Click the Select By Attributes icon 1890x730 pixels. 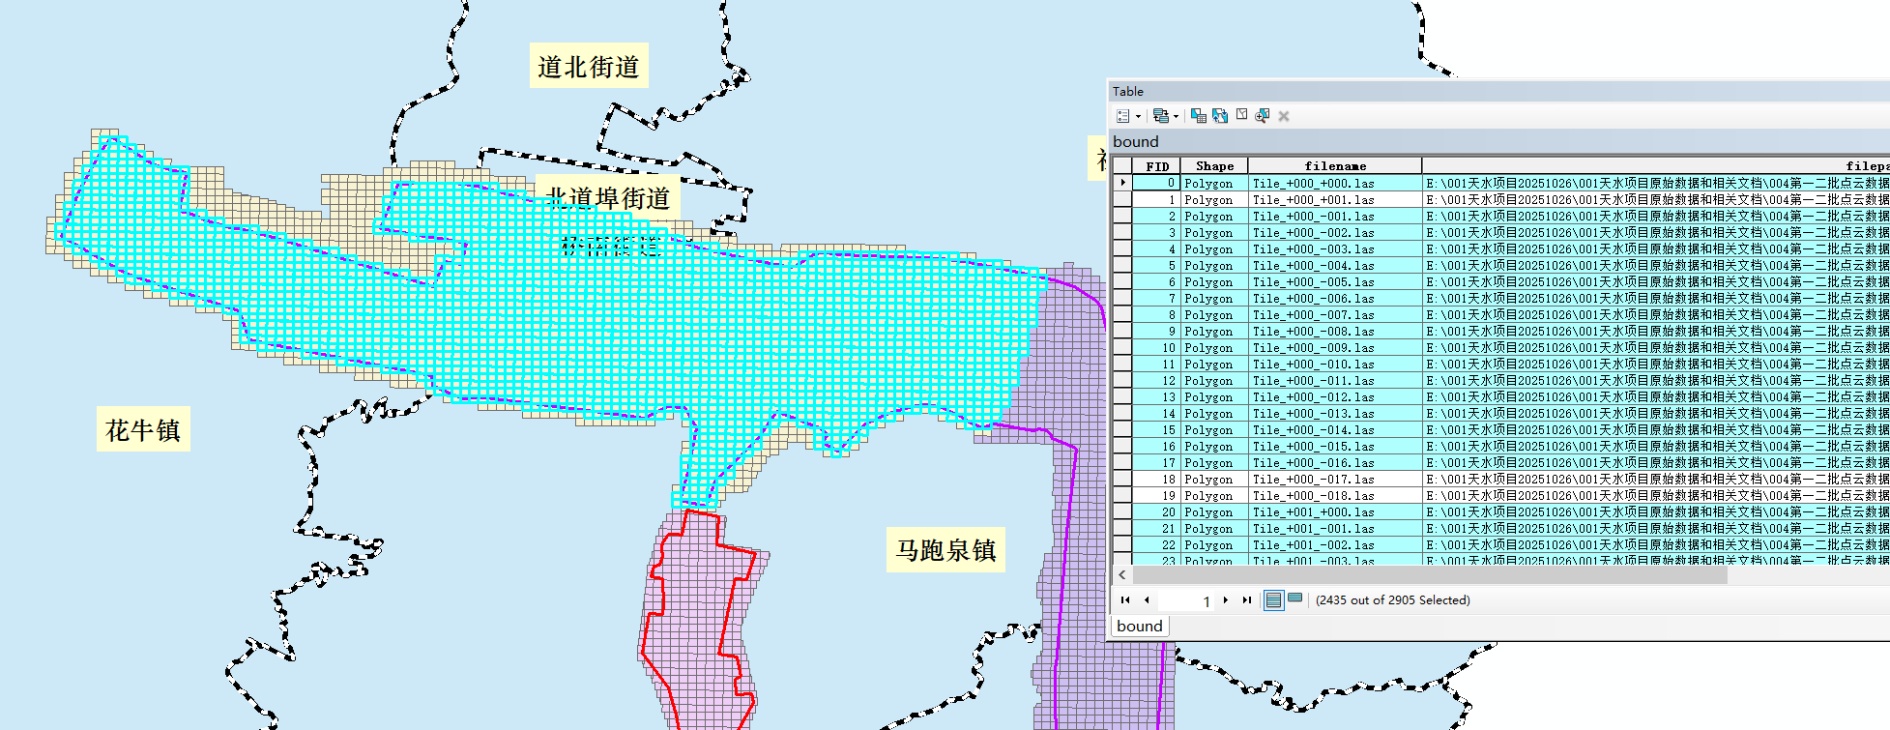1198,116
